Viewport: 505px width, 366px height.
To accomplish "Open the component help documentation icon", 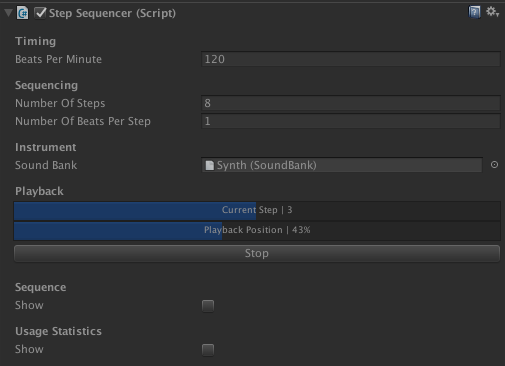I will click(x=474, y=12).
